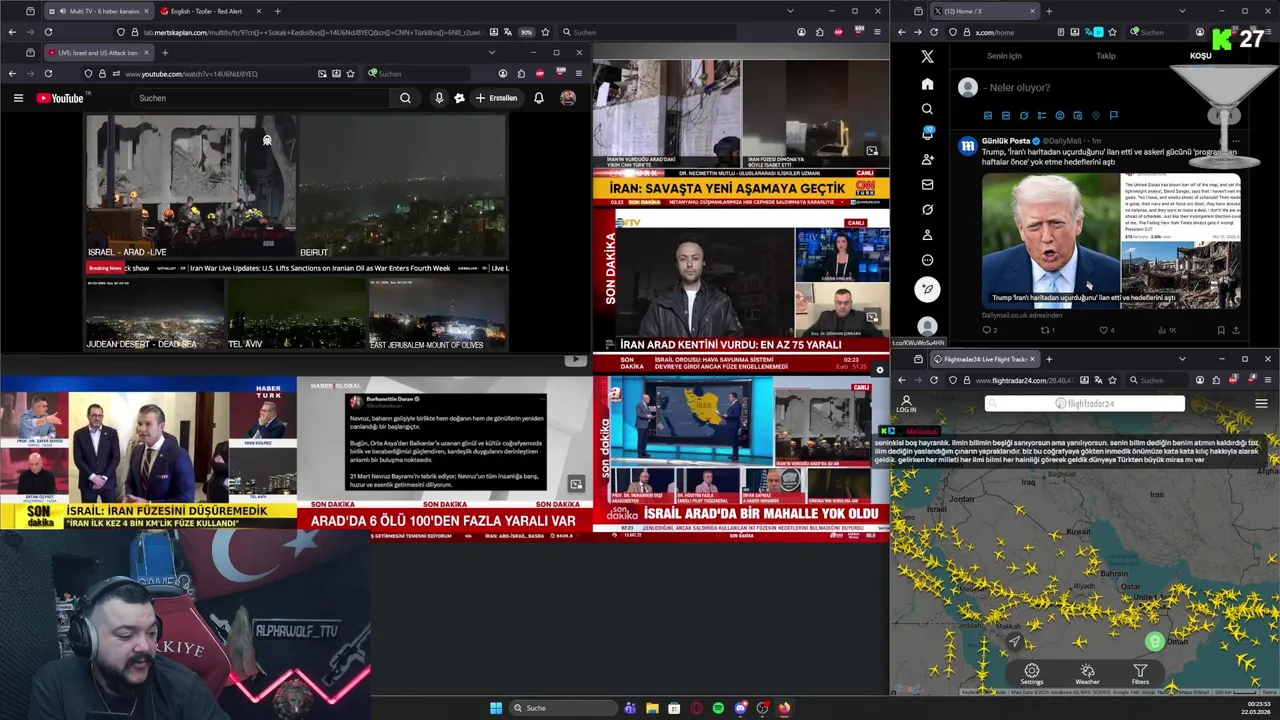1280x720 pixels.
Task: Open Flightradar24 hamburger menu
Action: point(1261,403)
